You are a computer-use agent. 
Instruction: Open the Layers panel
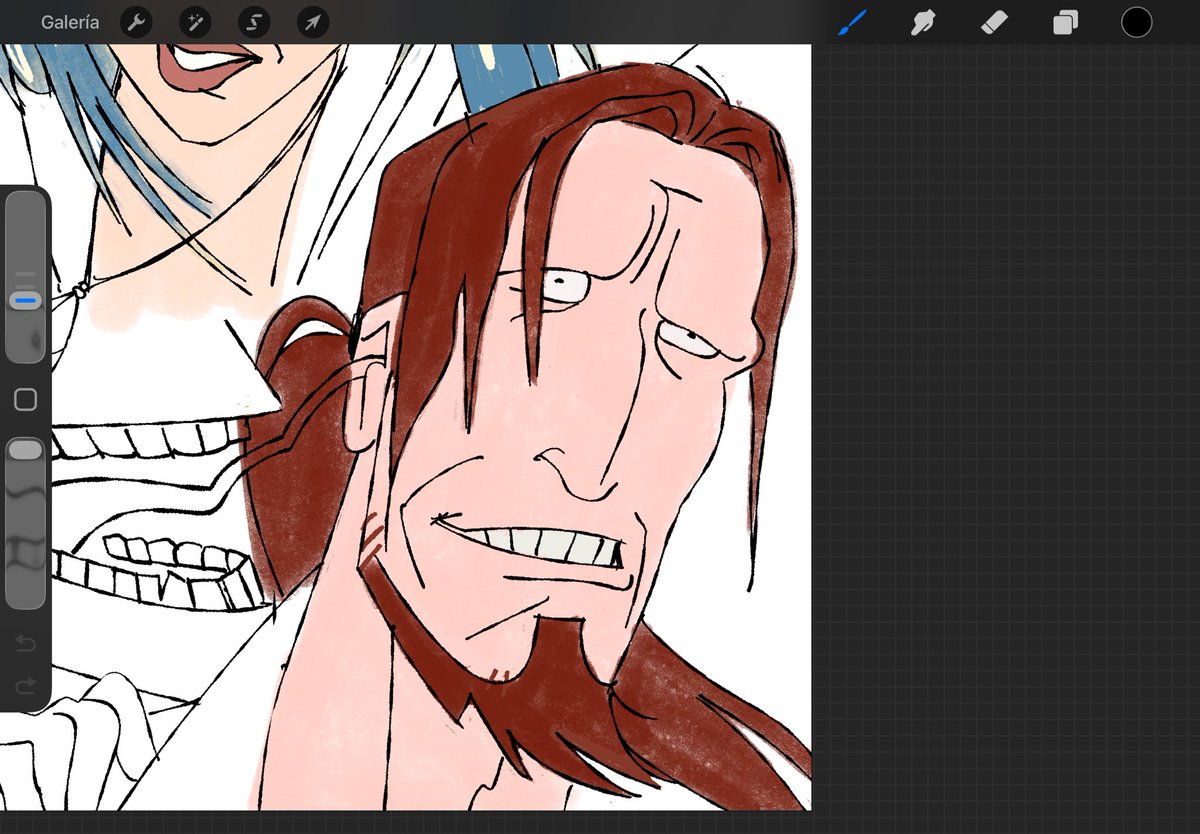pyautogui.click(x=1065, y=22)
